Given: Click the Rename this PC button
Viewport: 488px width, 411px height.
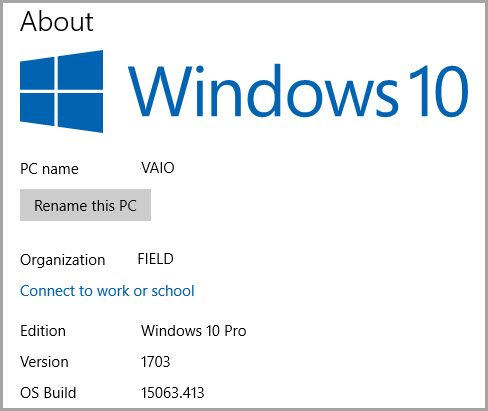Looking at the screenshot, I should point(85,205).
